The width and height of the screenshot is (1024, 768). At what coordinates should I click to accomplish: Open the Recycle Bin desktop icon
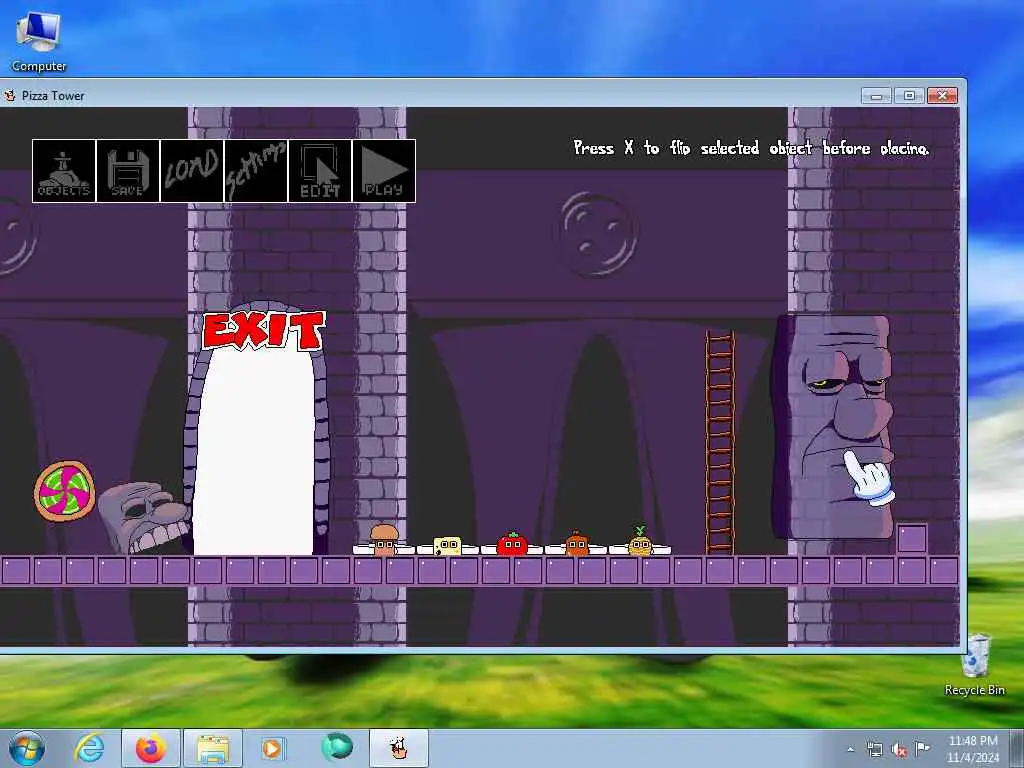(x=975, y=665)
